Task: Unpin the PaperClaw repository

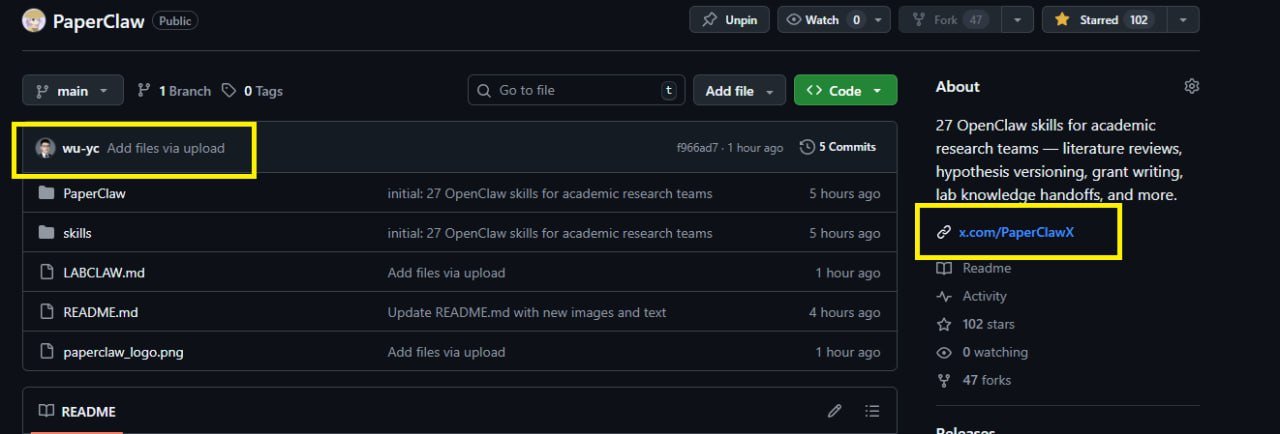Action: pyautogui.click(x=730, y=20)
